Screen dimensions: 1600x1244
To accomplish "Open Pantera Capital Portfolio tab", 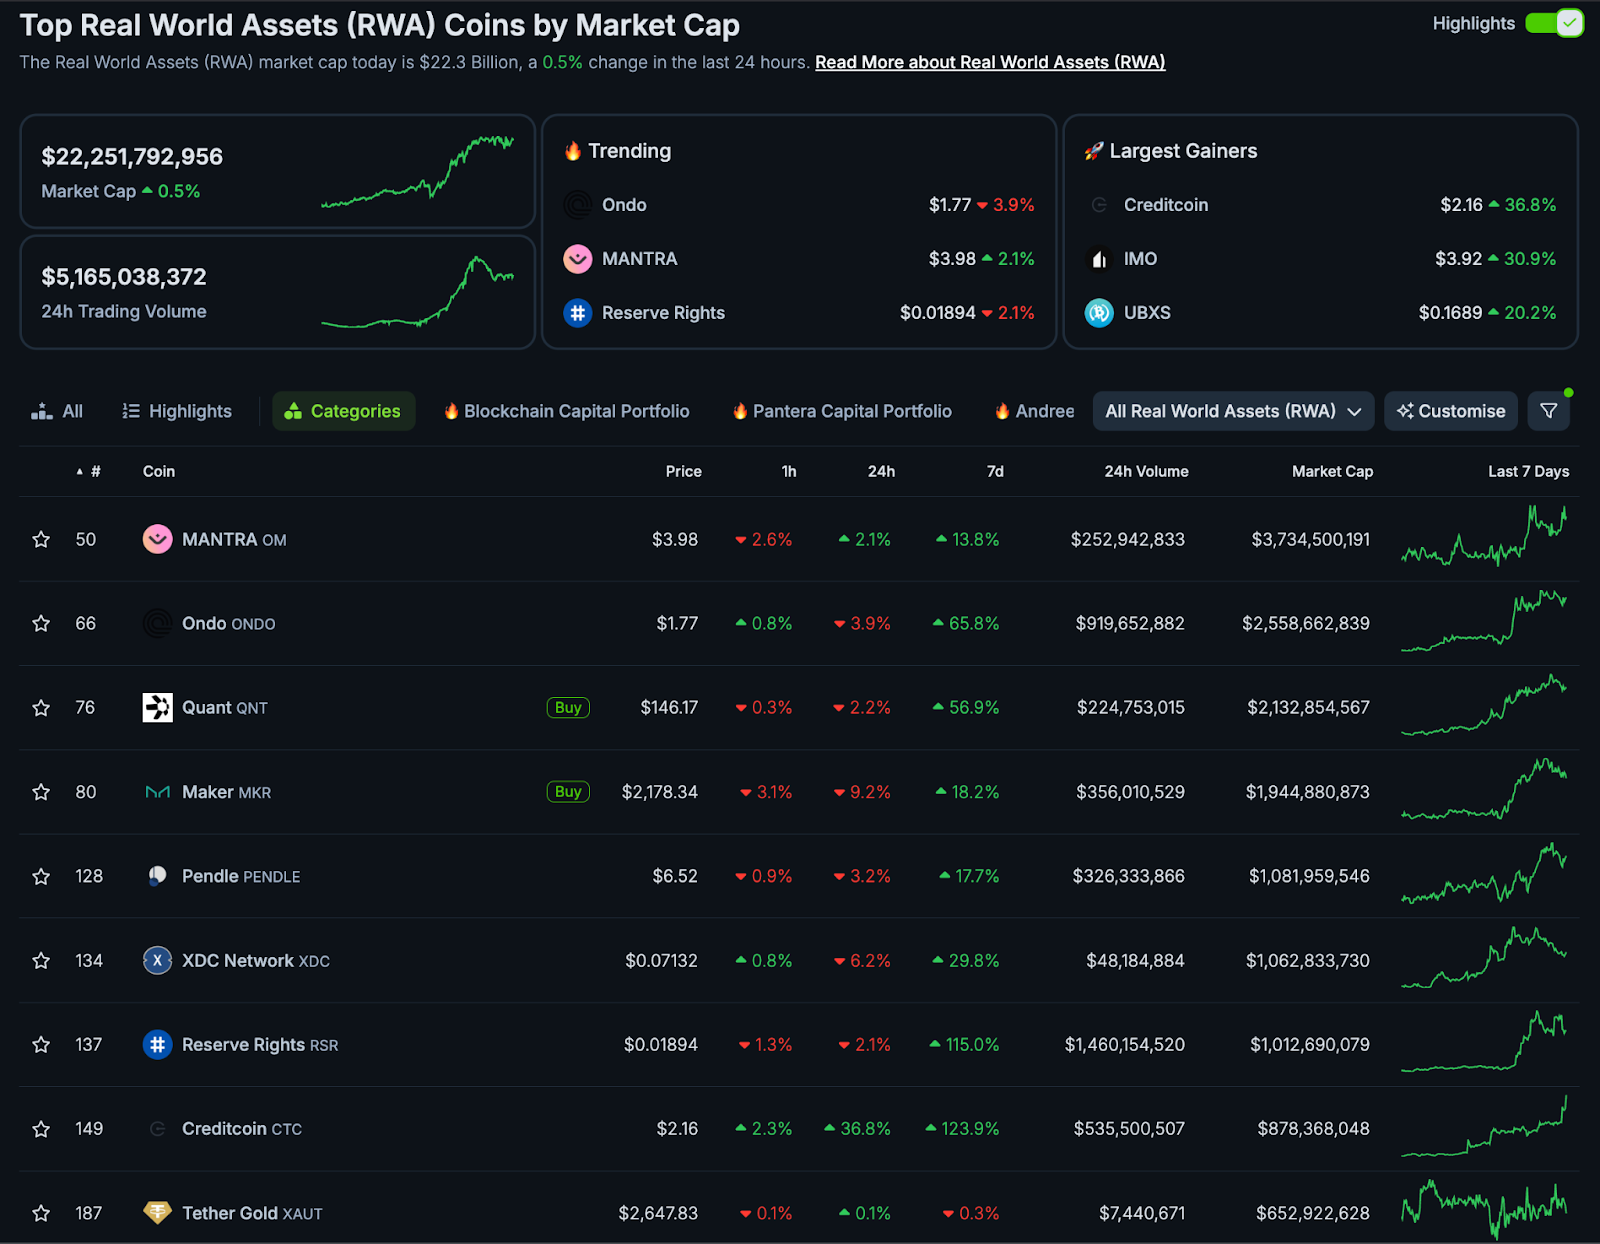I will (x=842, y=411).
